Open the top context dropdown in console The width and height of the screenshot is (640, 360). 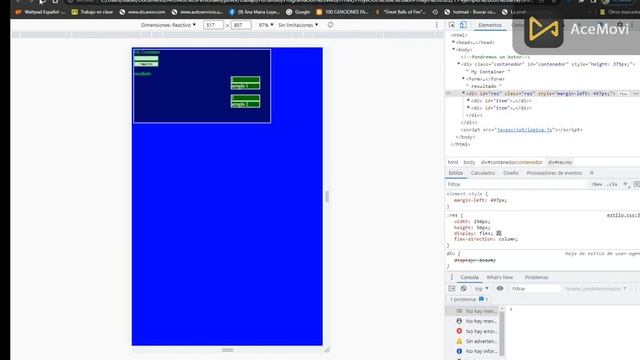coord(481,289)
